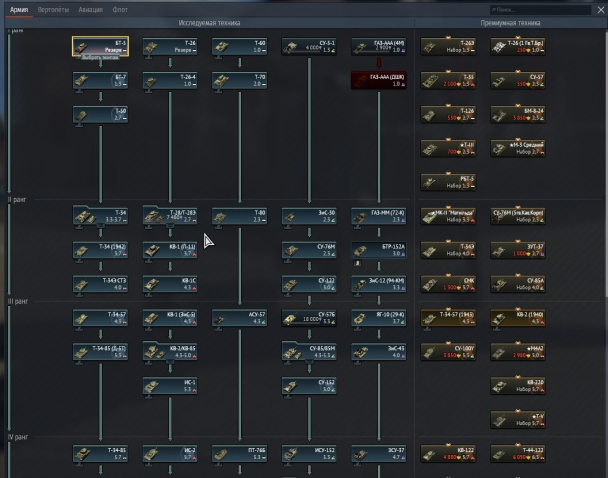608x478 pixels.
Task: Select the Т-50 tank card
Action: (x=100, y=114)
